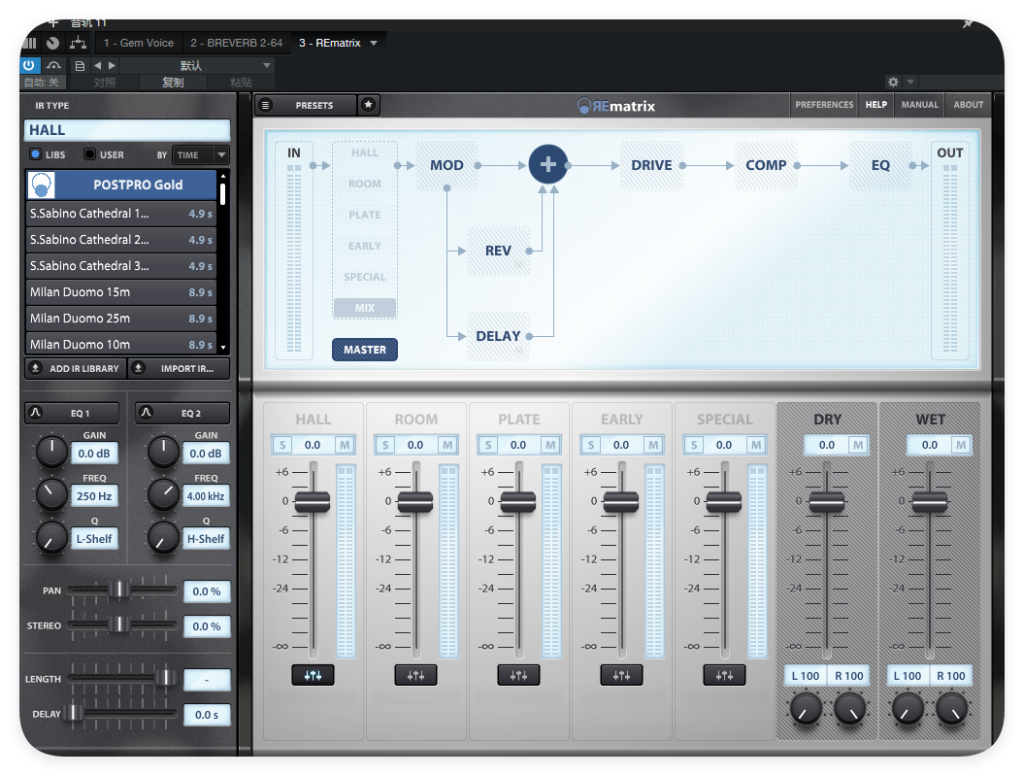Select Milan Duomo 25m impulse response

pyautogui.click(x=121, y=318)
